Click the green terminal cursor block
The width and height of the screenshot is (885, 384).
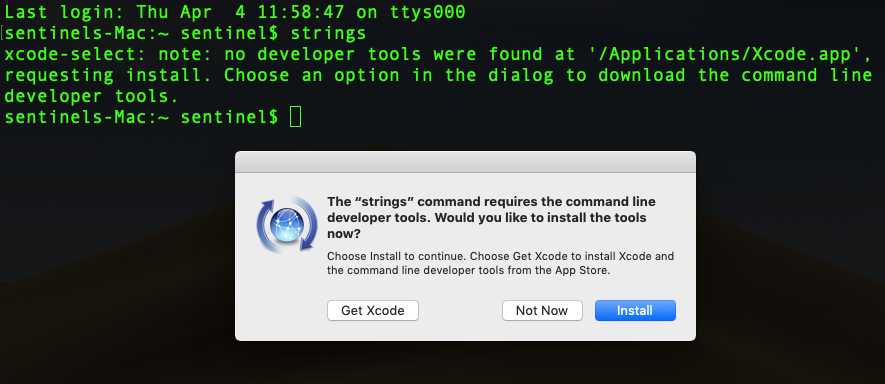pos(295,117)
